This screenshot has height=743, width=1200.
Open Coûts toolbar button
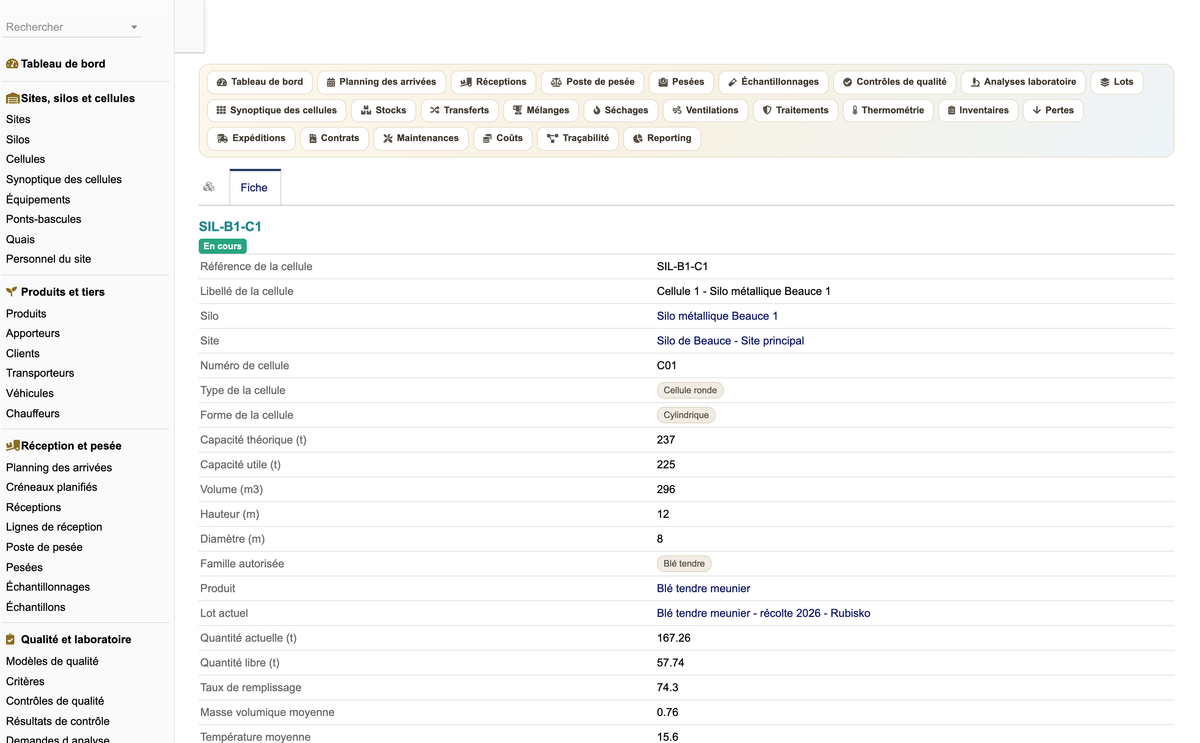pos(503,138)
